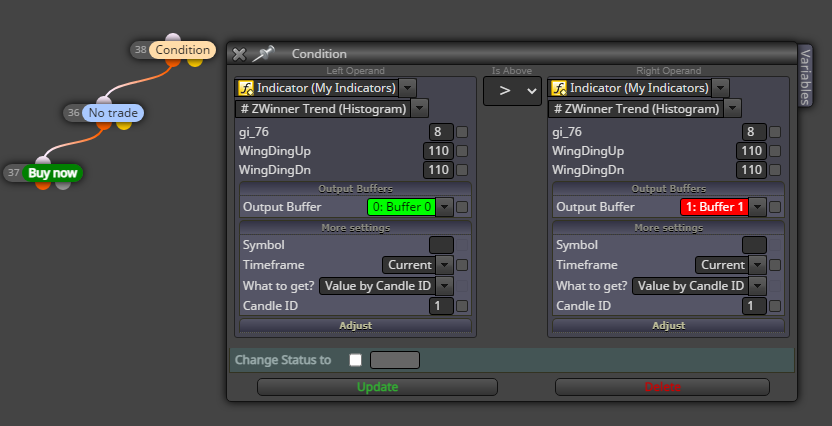Open Right Operand Output Buffer dropdown arrow
This screenshot has width=832, height=426.
click(758, 207)
